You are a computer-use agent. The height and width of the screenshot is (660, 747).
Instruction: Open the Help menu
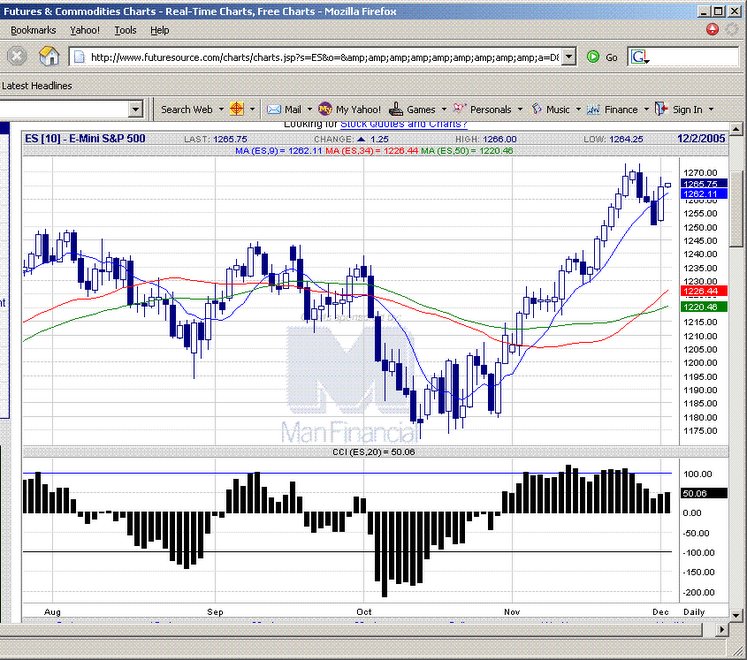click(x=160, y=30)
